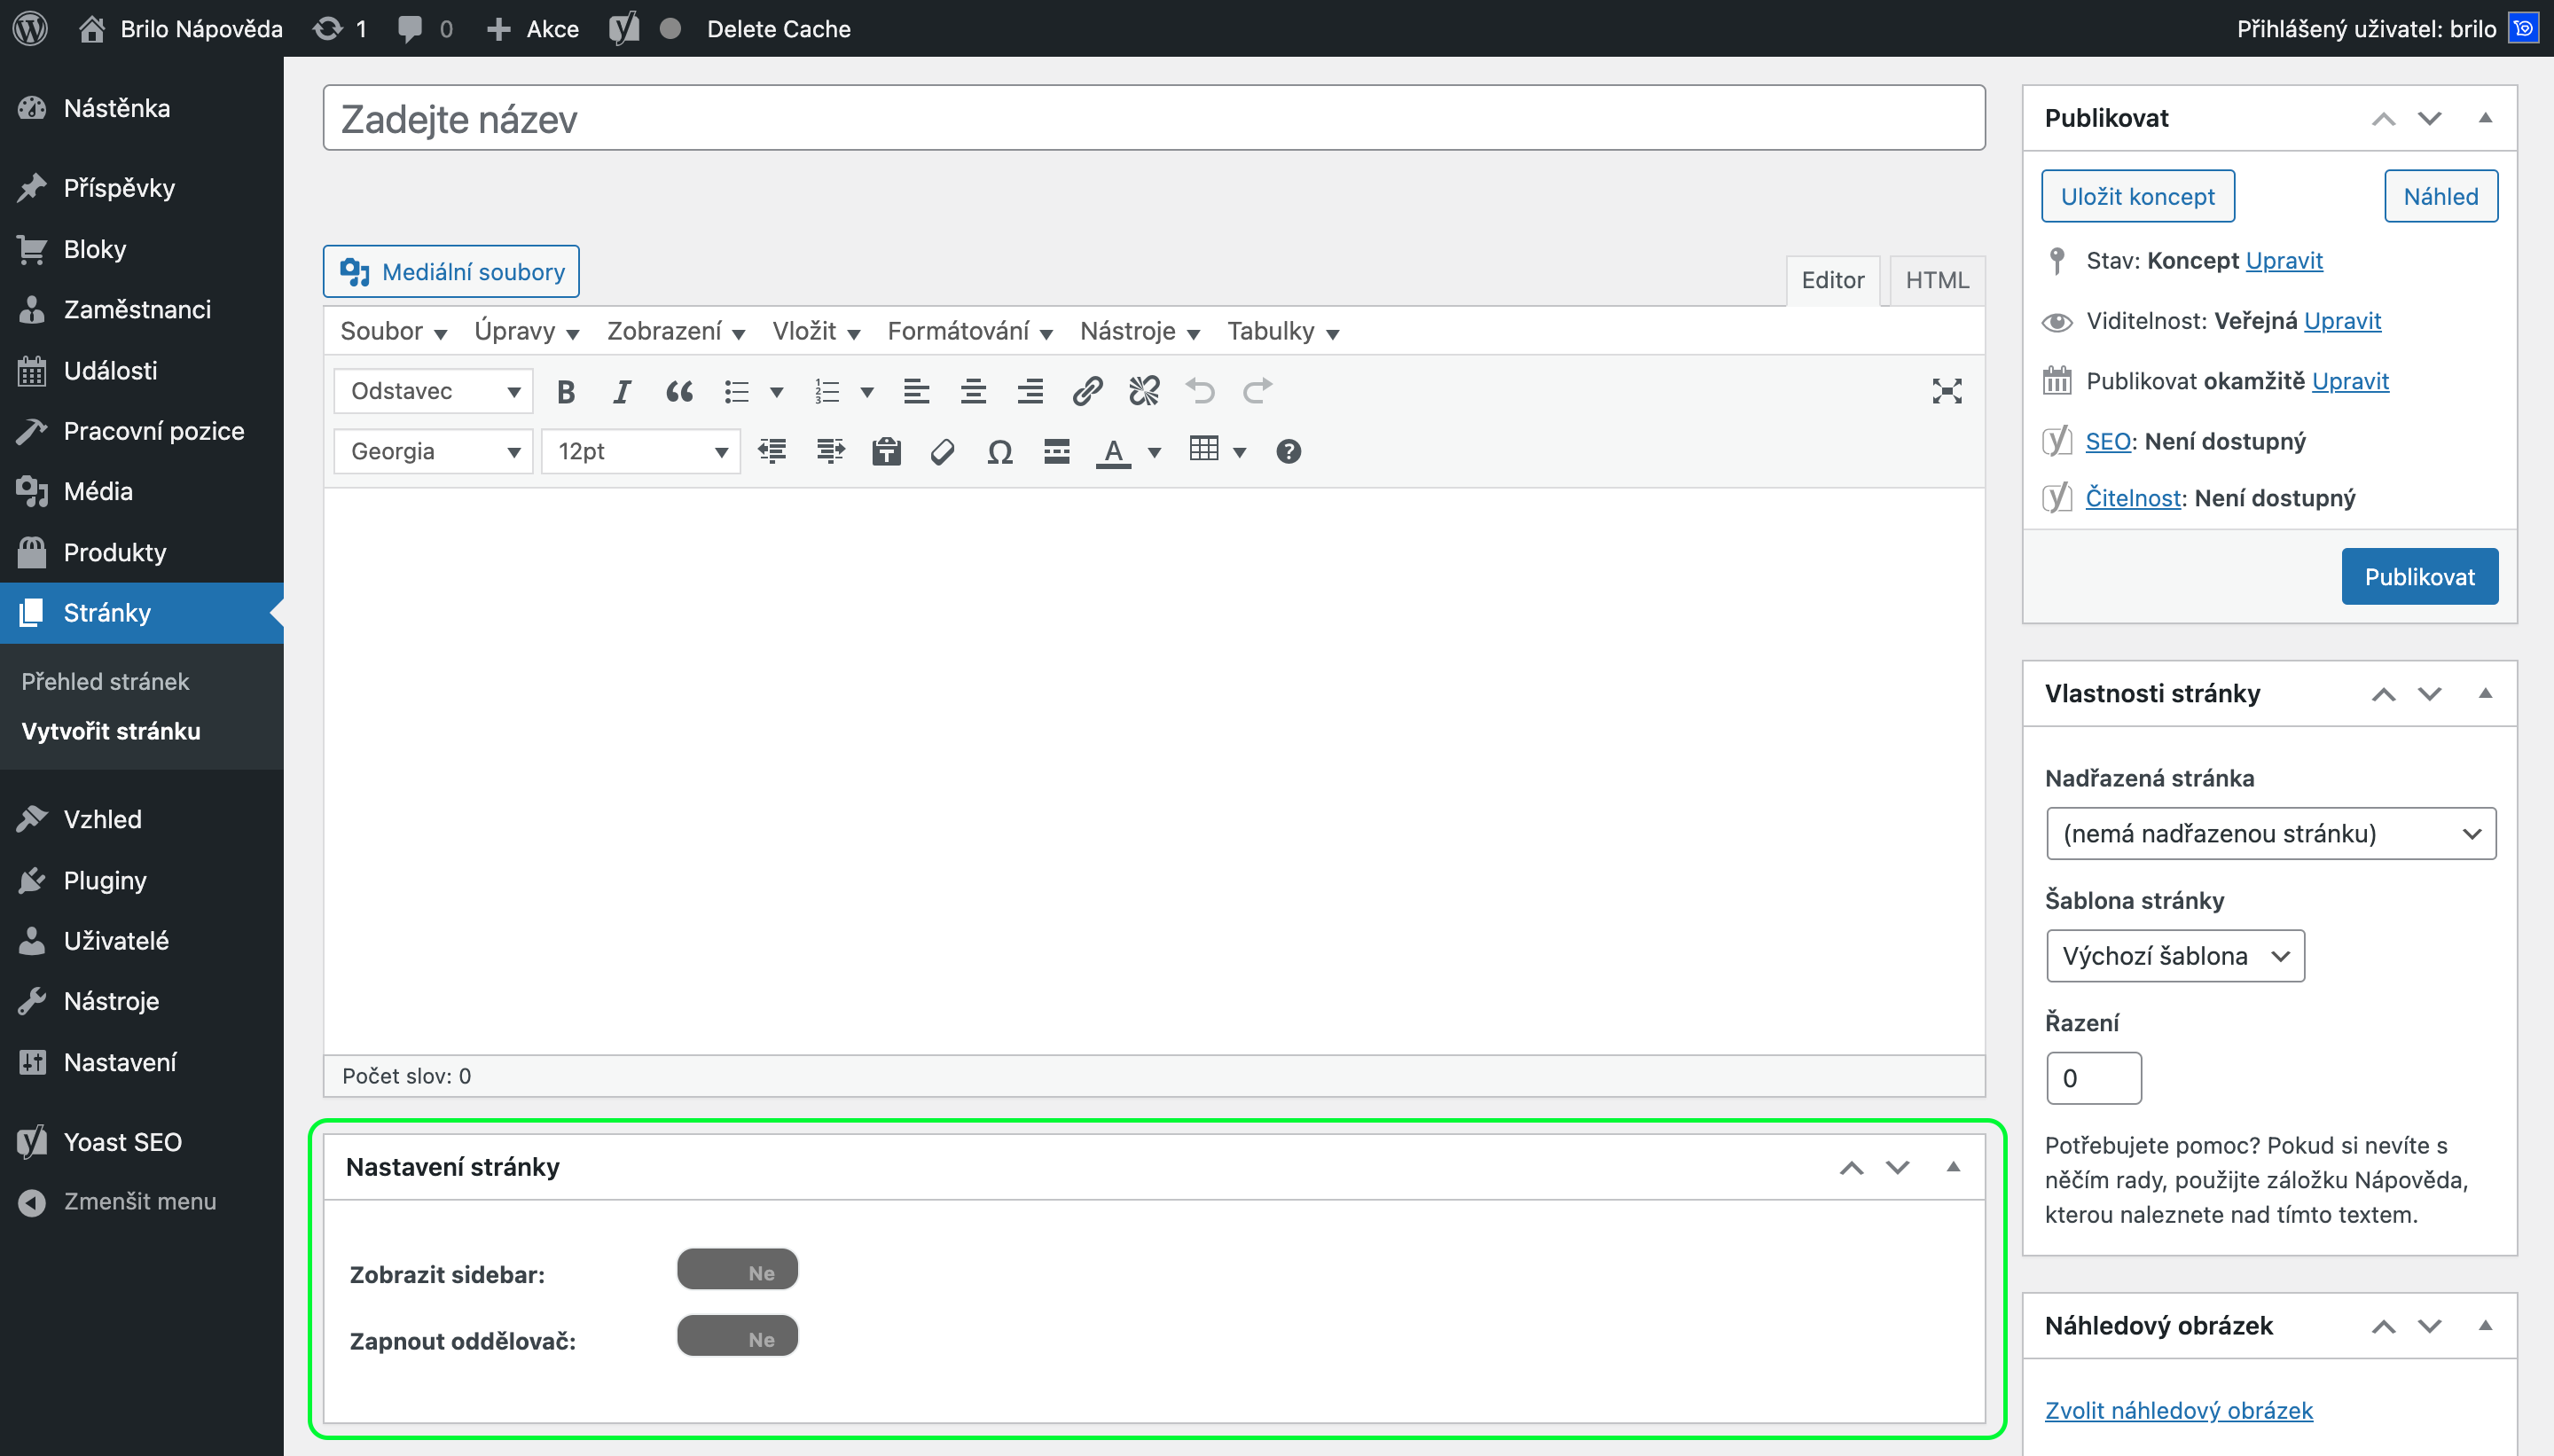Switch to the HTML editor tab
Screen dimensions: 2554x1456
tap(1936, 280)
